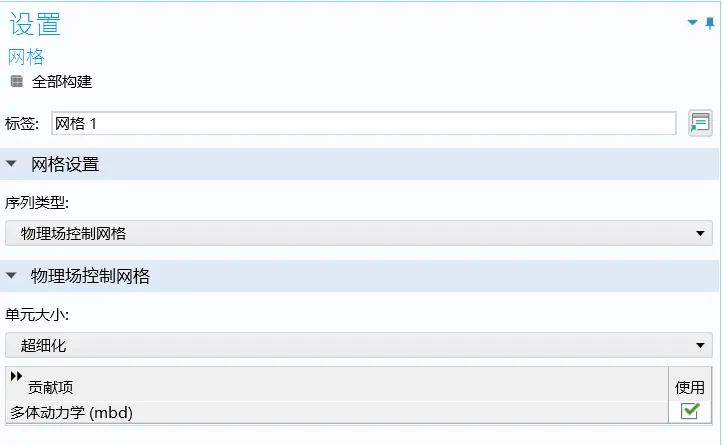Uncheck the 使用 checkbox for 多体动力学 (mbd)
Screen dimensions: 723x445
click(x=690, y=411)
